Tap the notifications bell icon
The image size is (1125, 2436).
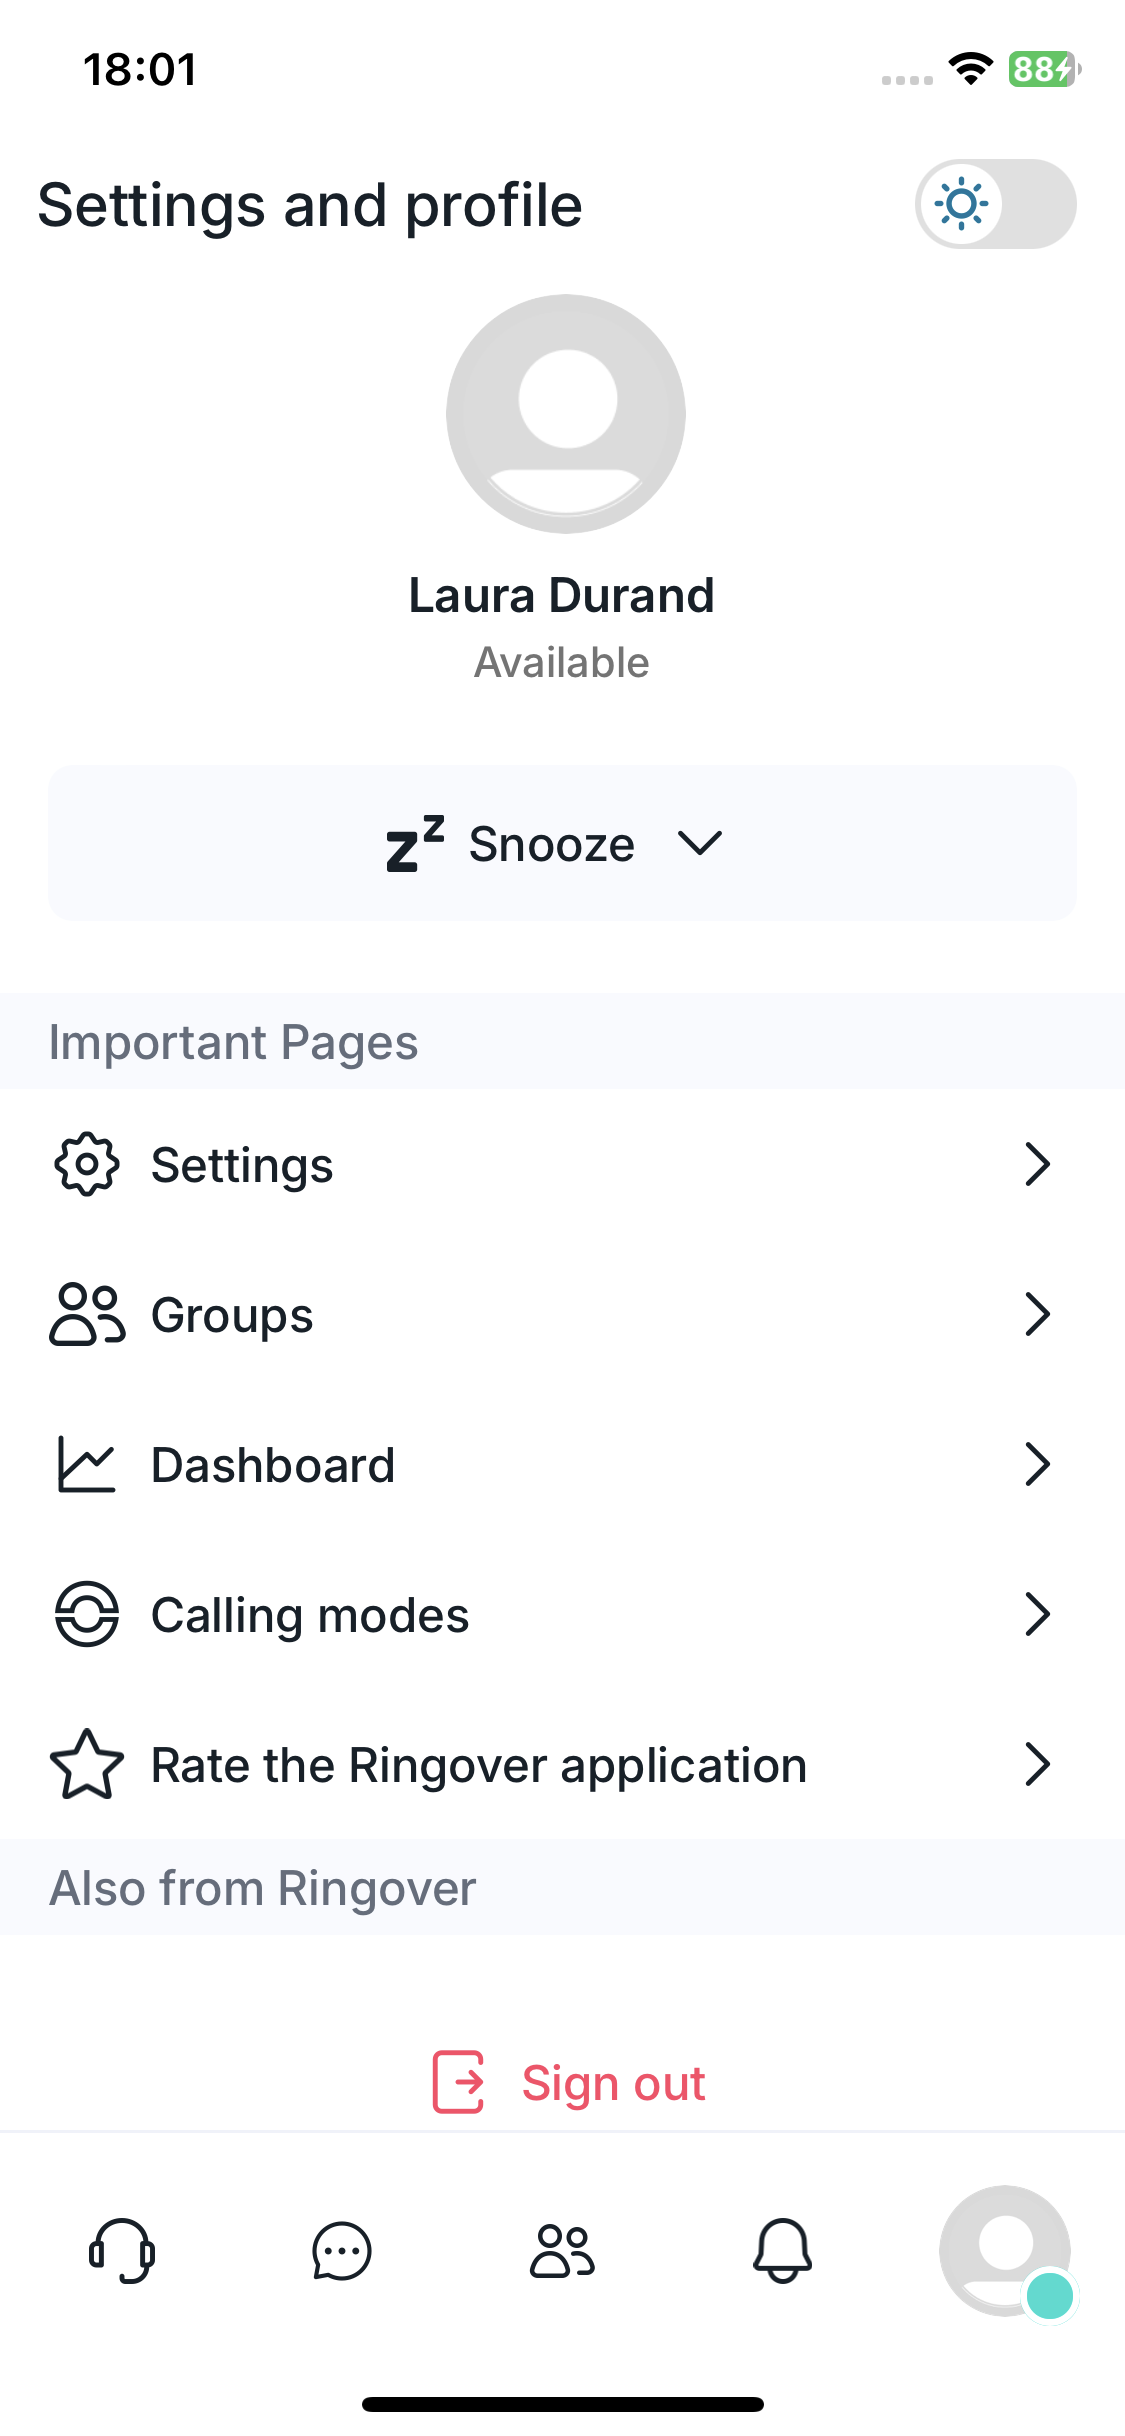[x=782, y=2251]
